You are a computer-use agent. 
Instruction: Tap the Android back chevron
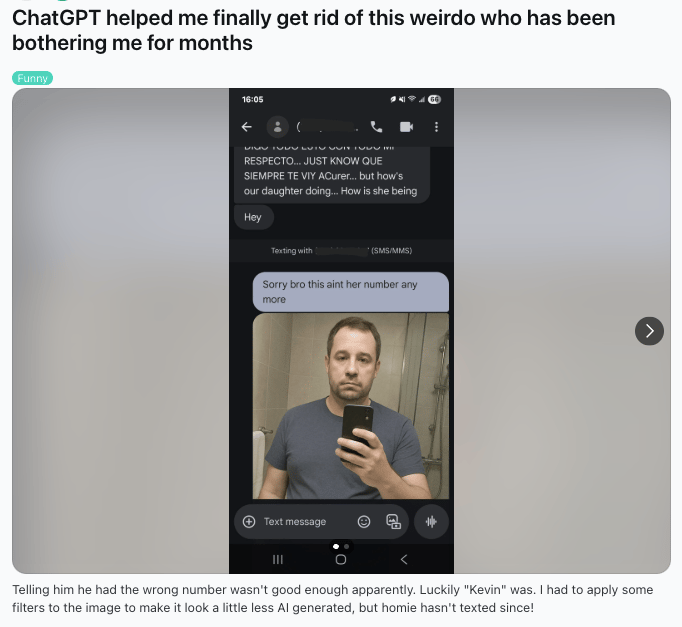point(404,560)
